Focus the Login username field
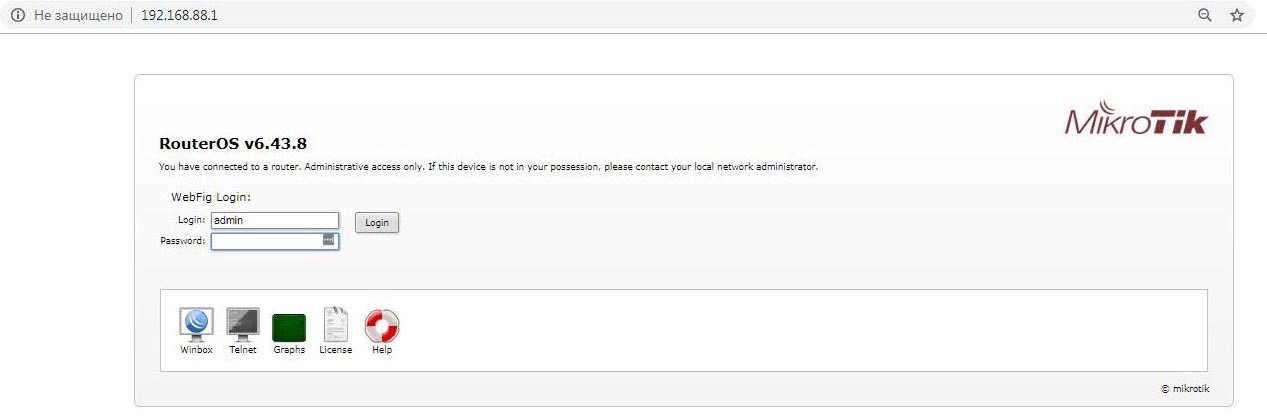The height and width of the screenshot is (418, 1267). [x=275, y=220]
